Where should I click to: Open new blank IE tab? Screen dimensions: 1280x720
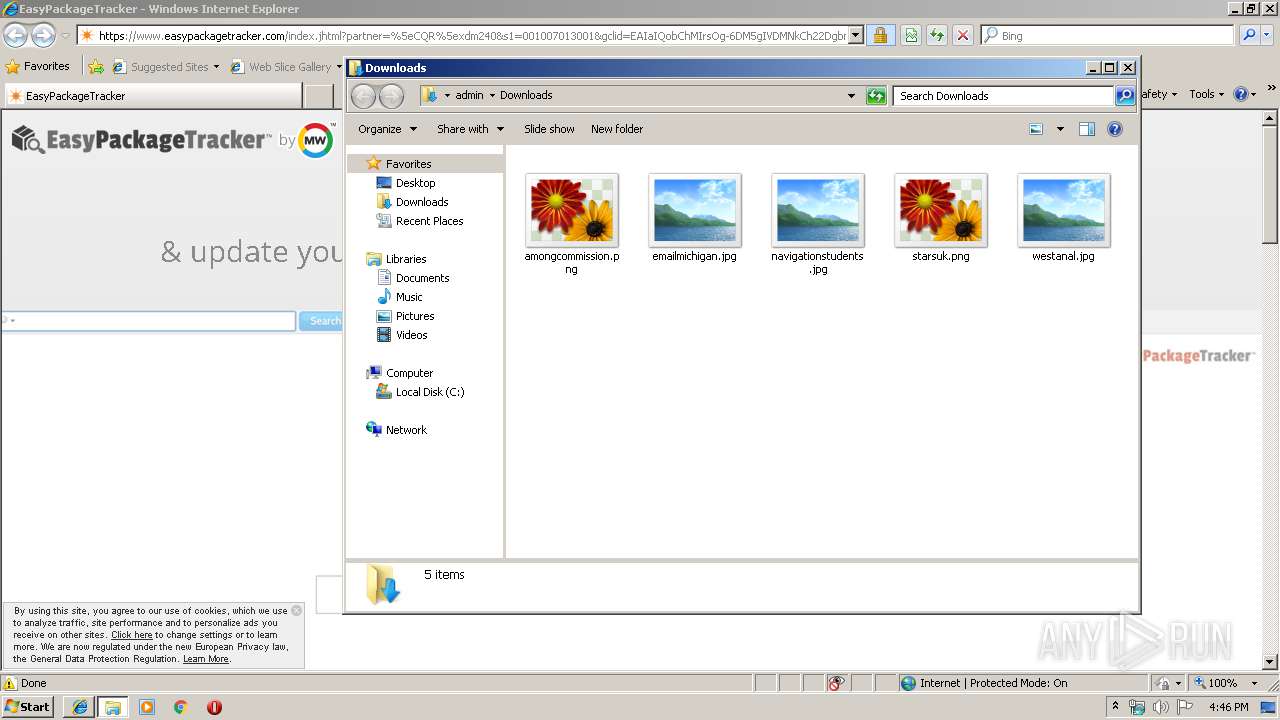tap(319, 96)
